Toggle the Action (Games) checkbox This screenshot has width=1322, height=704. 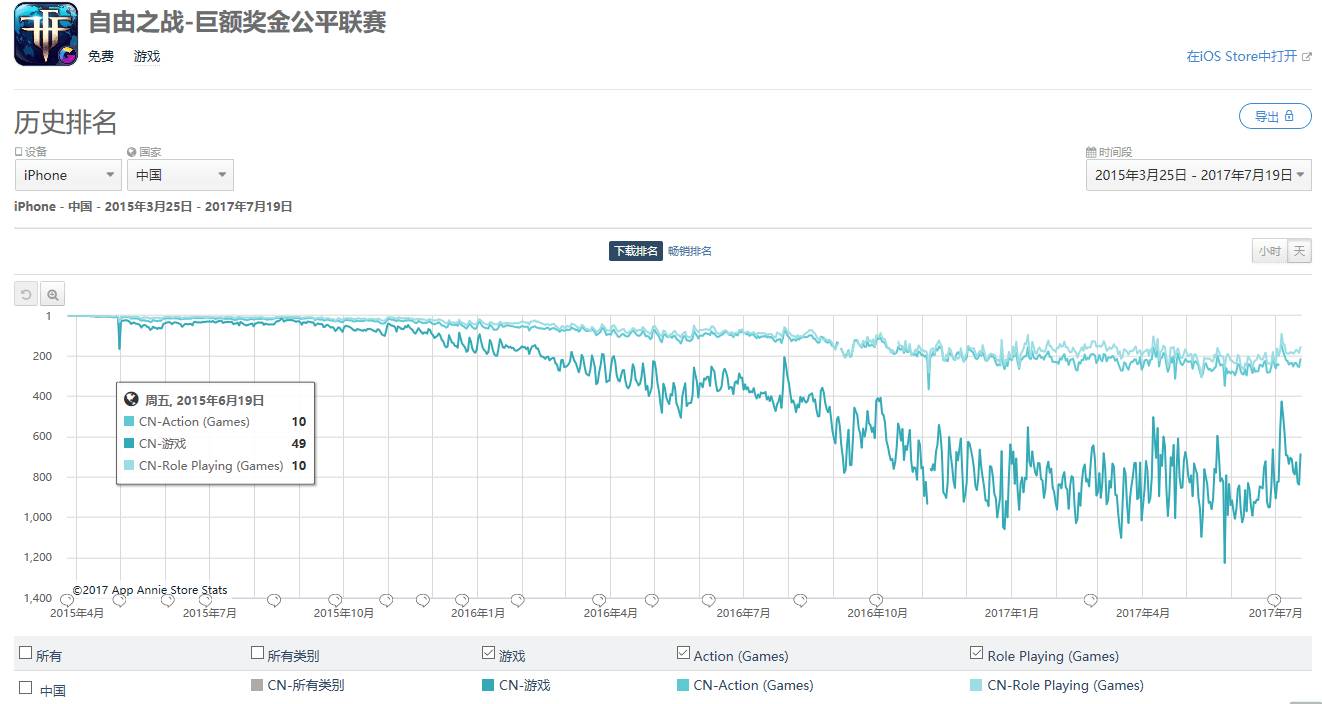tap(683, 654)
